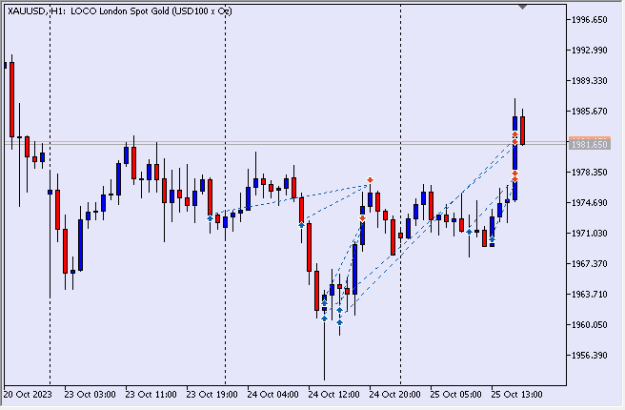Click the upper buy arrow on the 24 Oct 16:00 candle

[x=340, y=310]
